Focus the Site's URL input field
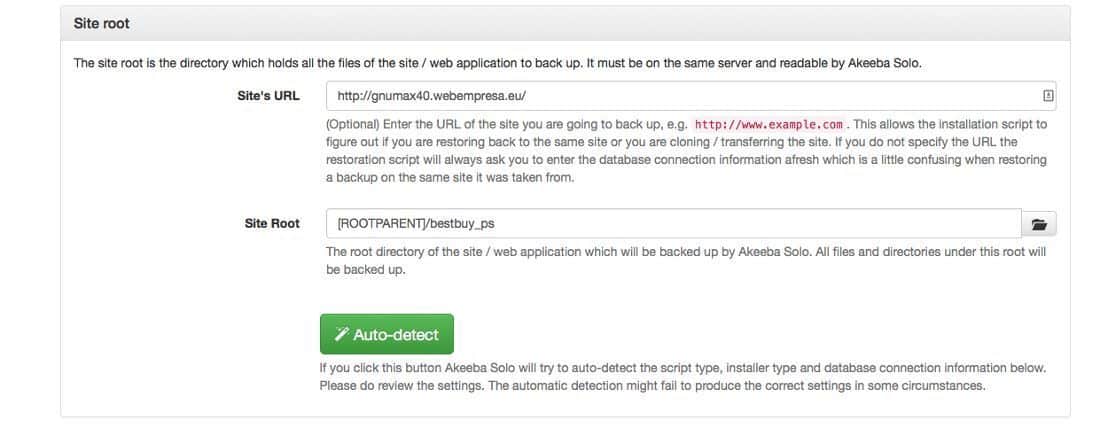Screen dimensions: 1100x428 [x=691, y=96]
